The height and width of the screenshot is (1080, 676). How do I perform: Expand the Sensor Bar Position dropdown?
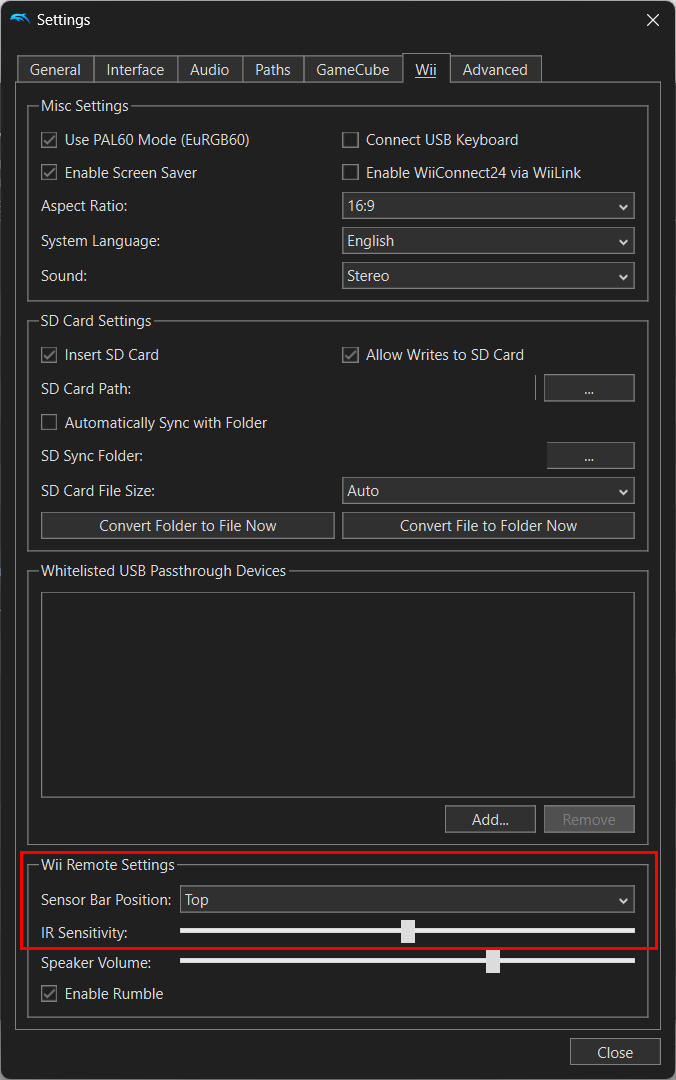(407, 900)
